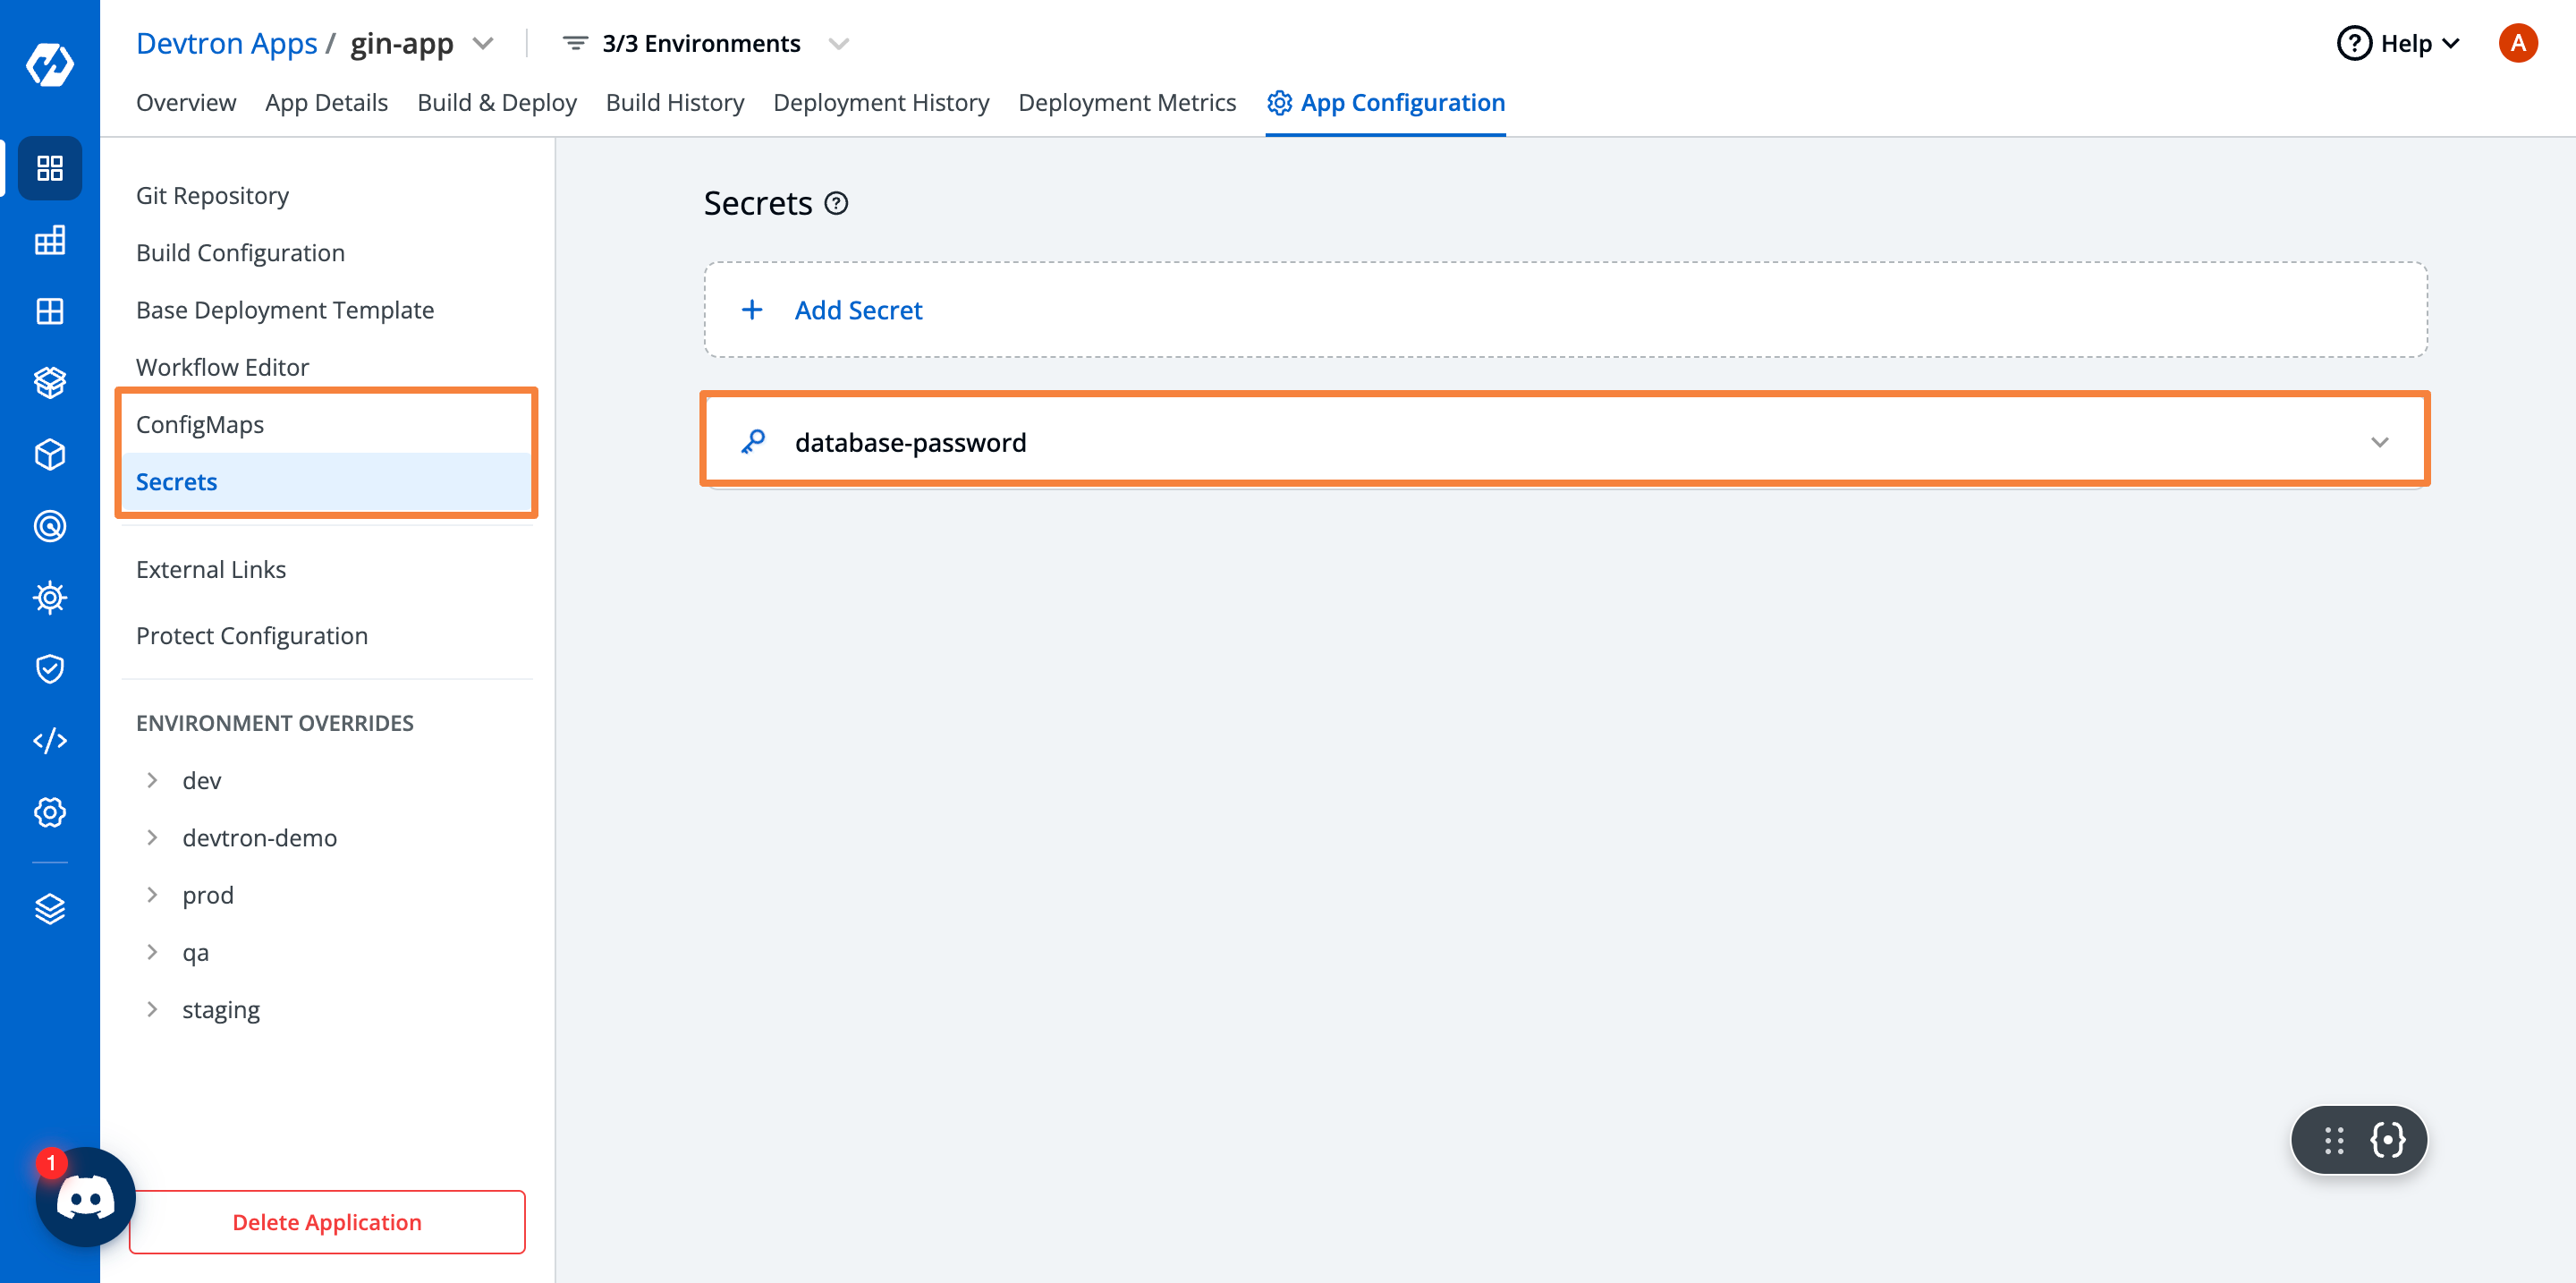Click the curly braces scoped variables icon
Viewport: 2576px width, 1283px height.
pos(2388,1140)
